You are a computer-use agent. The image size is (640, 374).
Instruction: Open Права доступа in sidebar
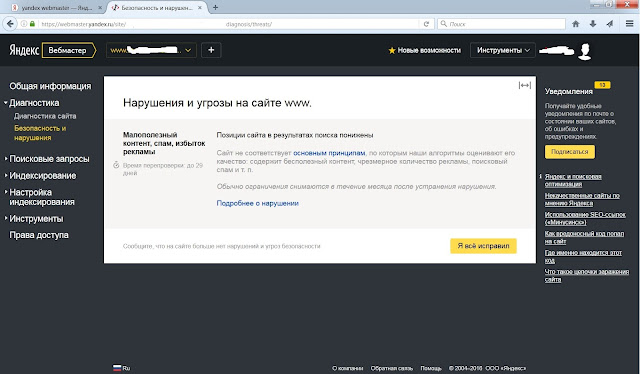(x=39, y=235)
